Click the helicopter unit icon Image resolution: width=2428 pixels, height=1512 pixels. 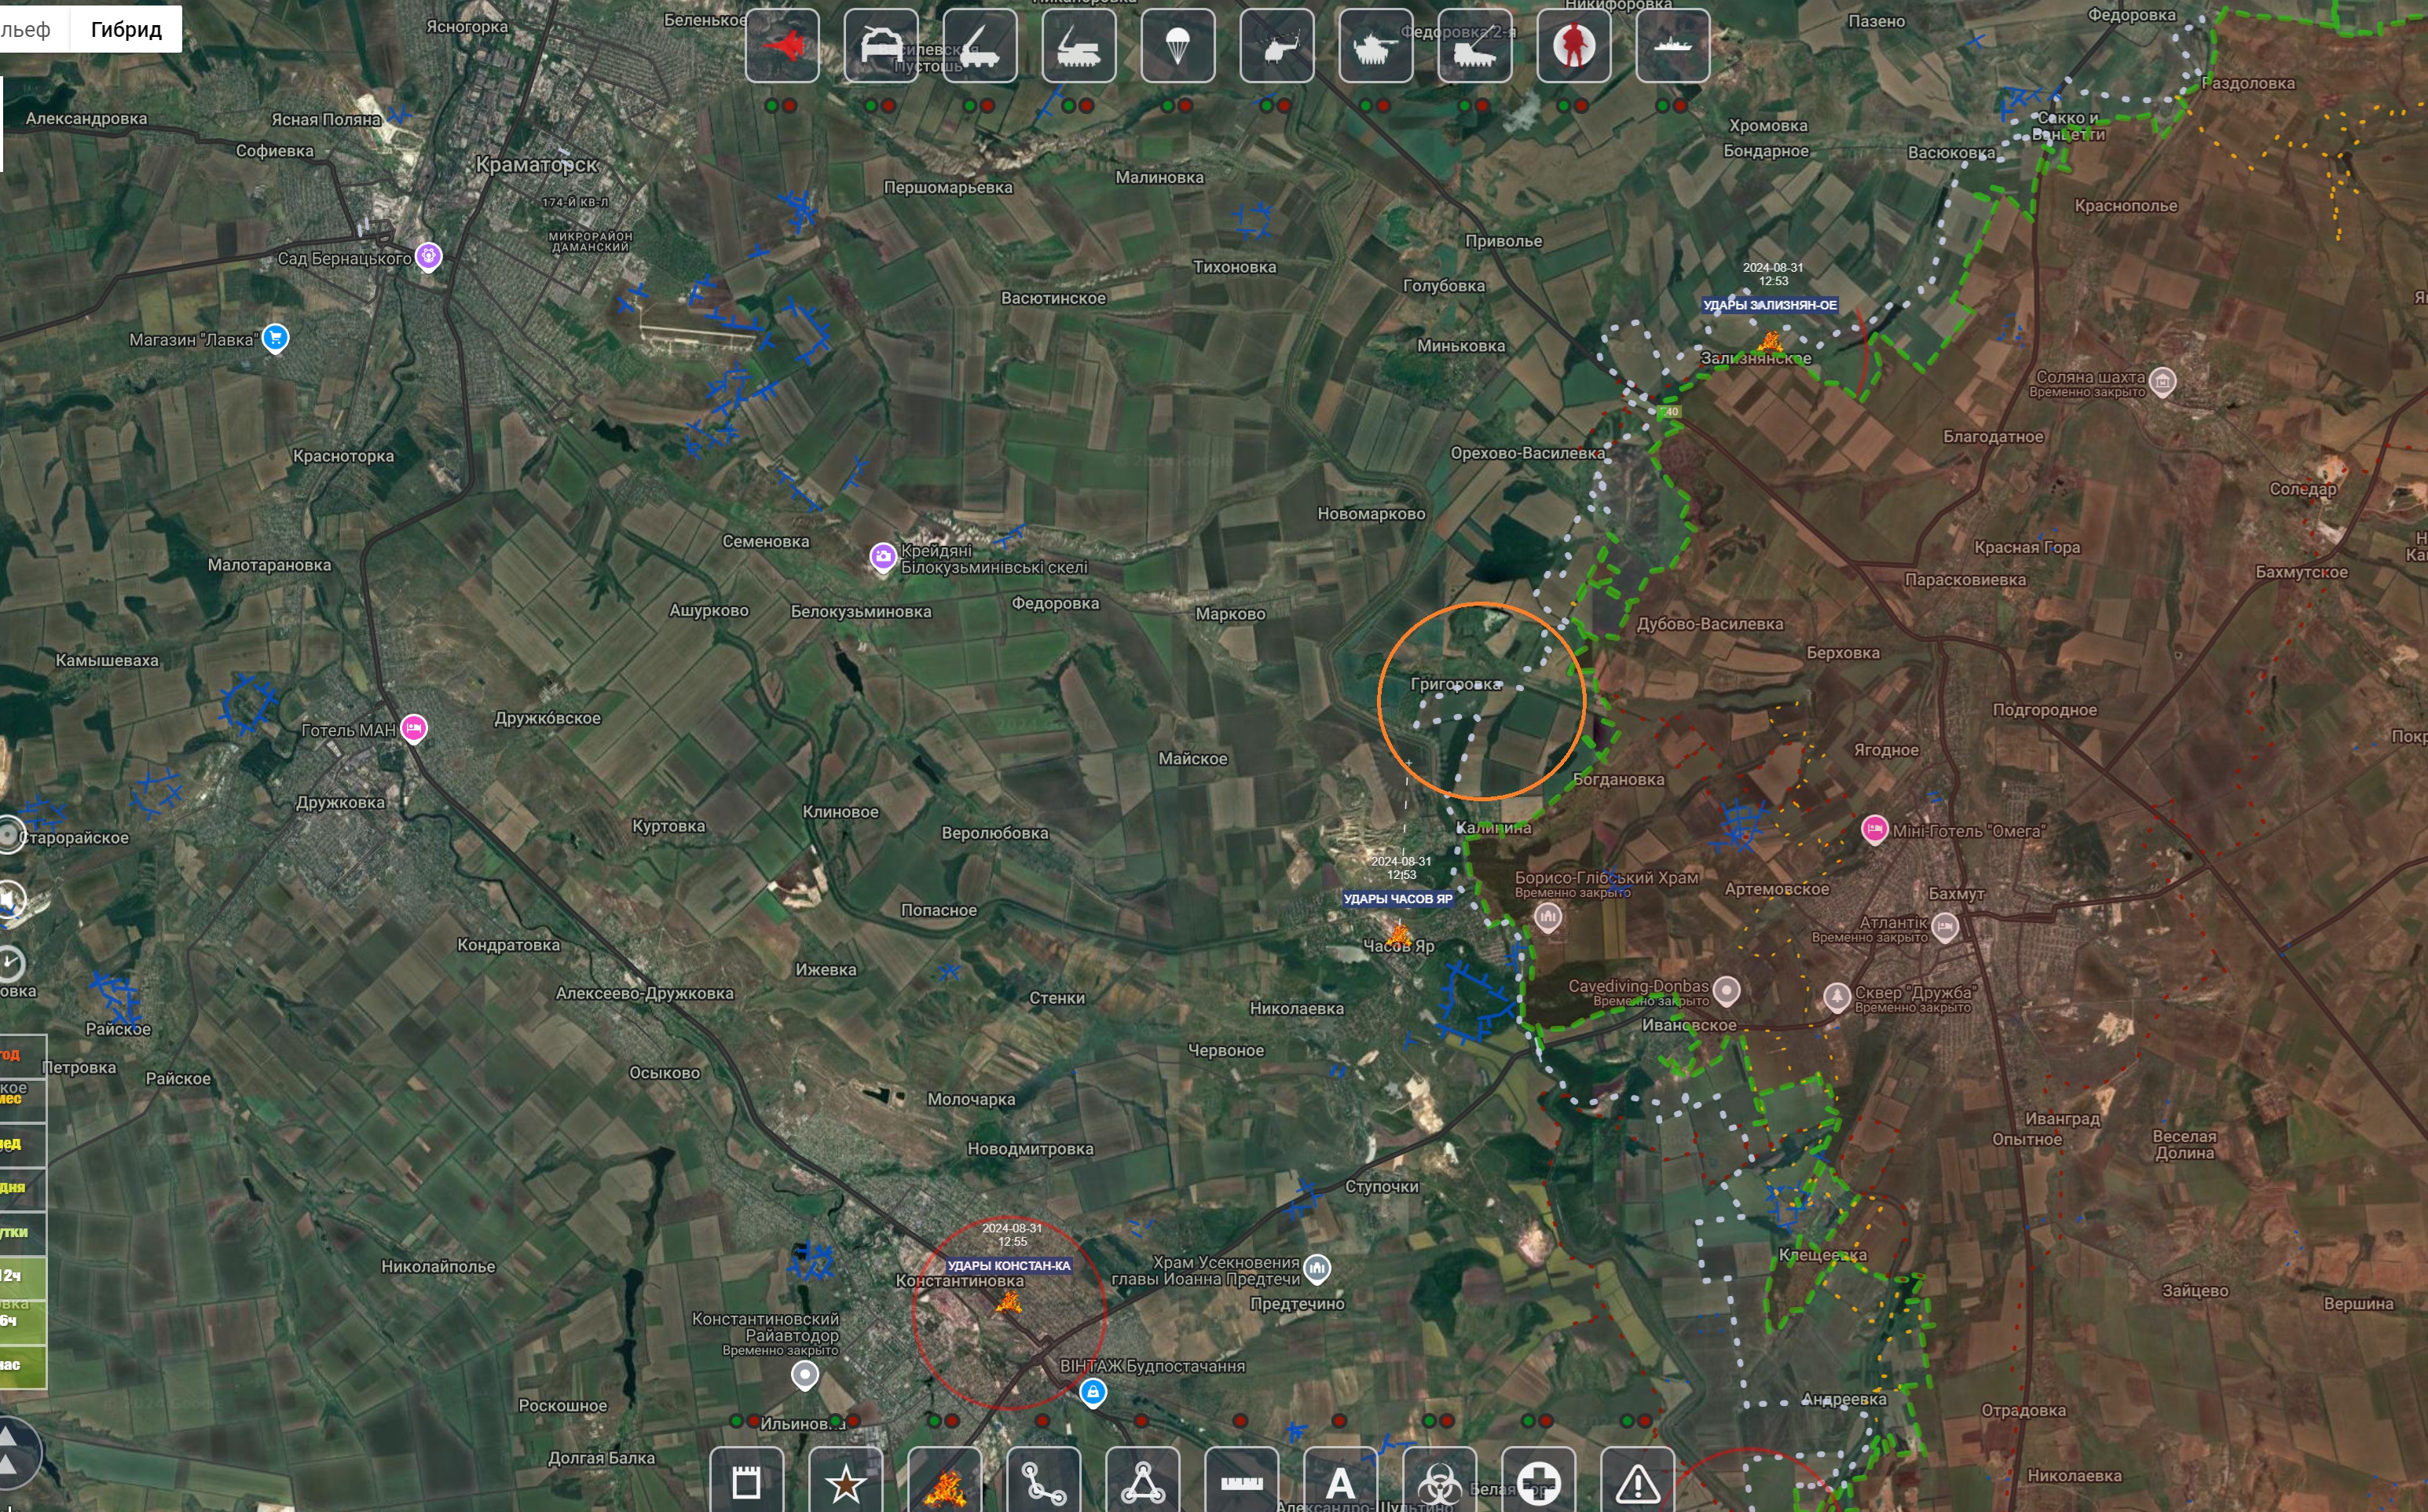1277,46
